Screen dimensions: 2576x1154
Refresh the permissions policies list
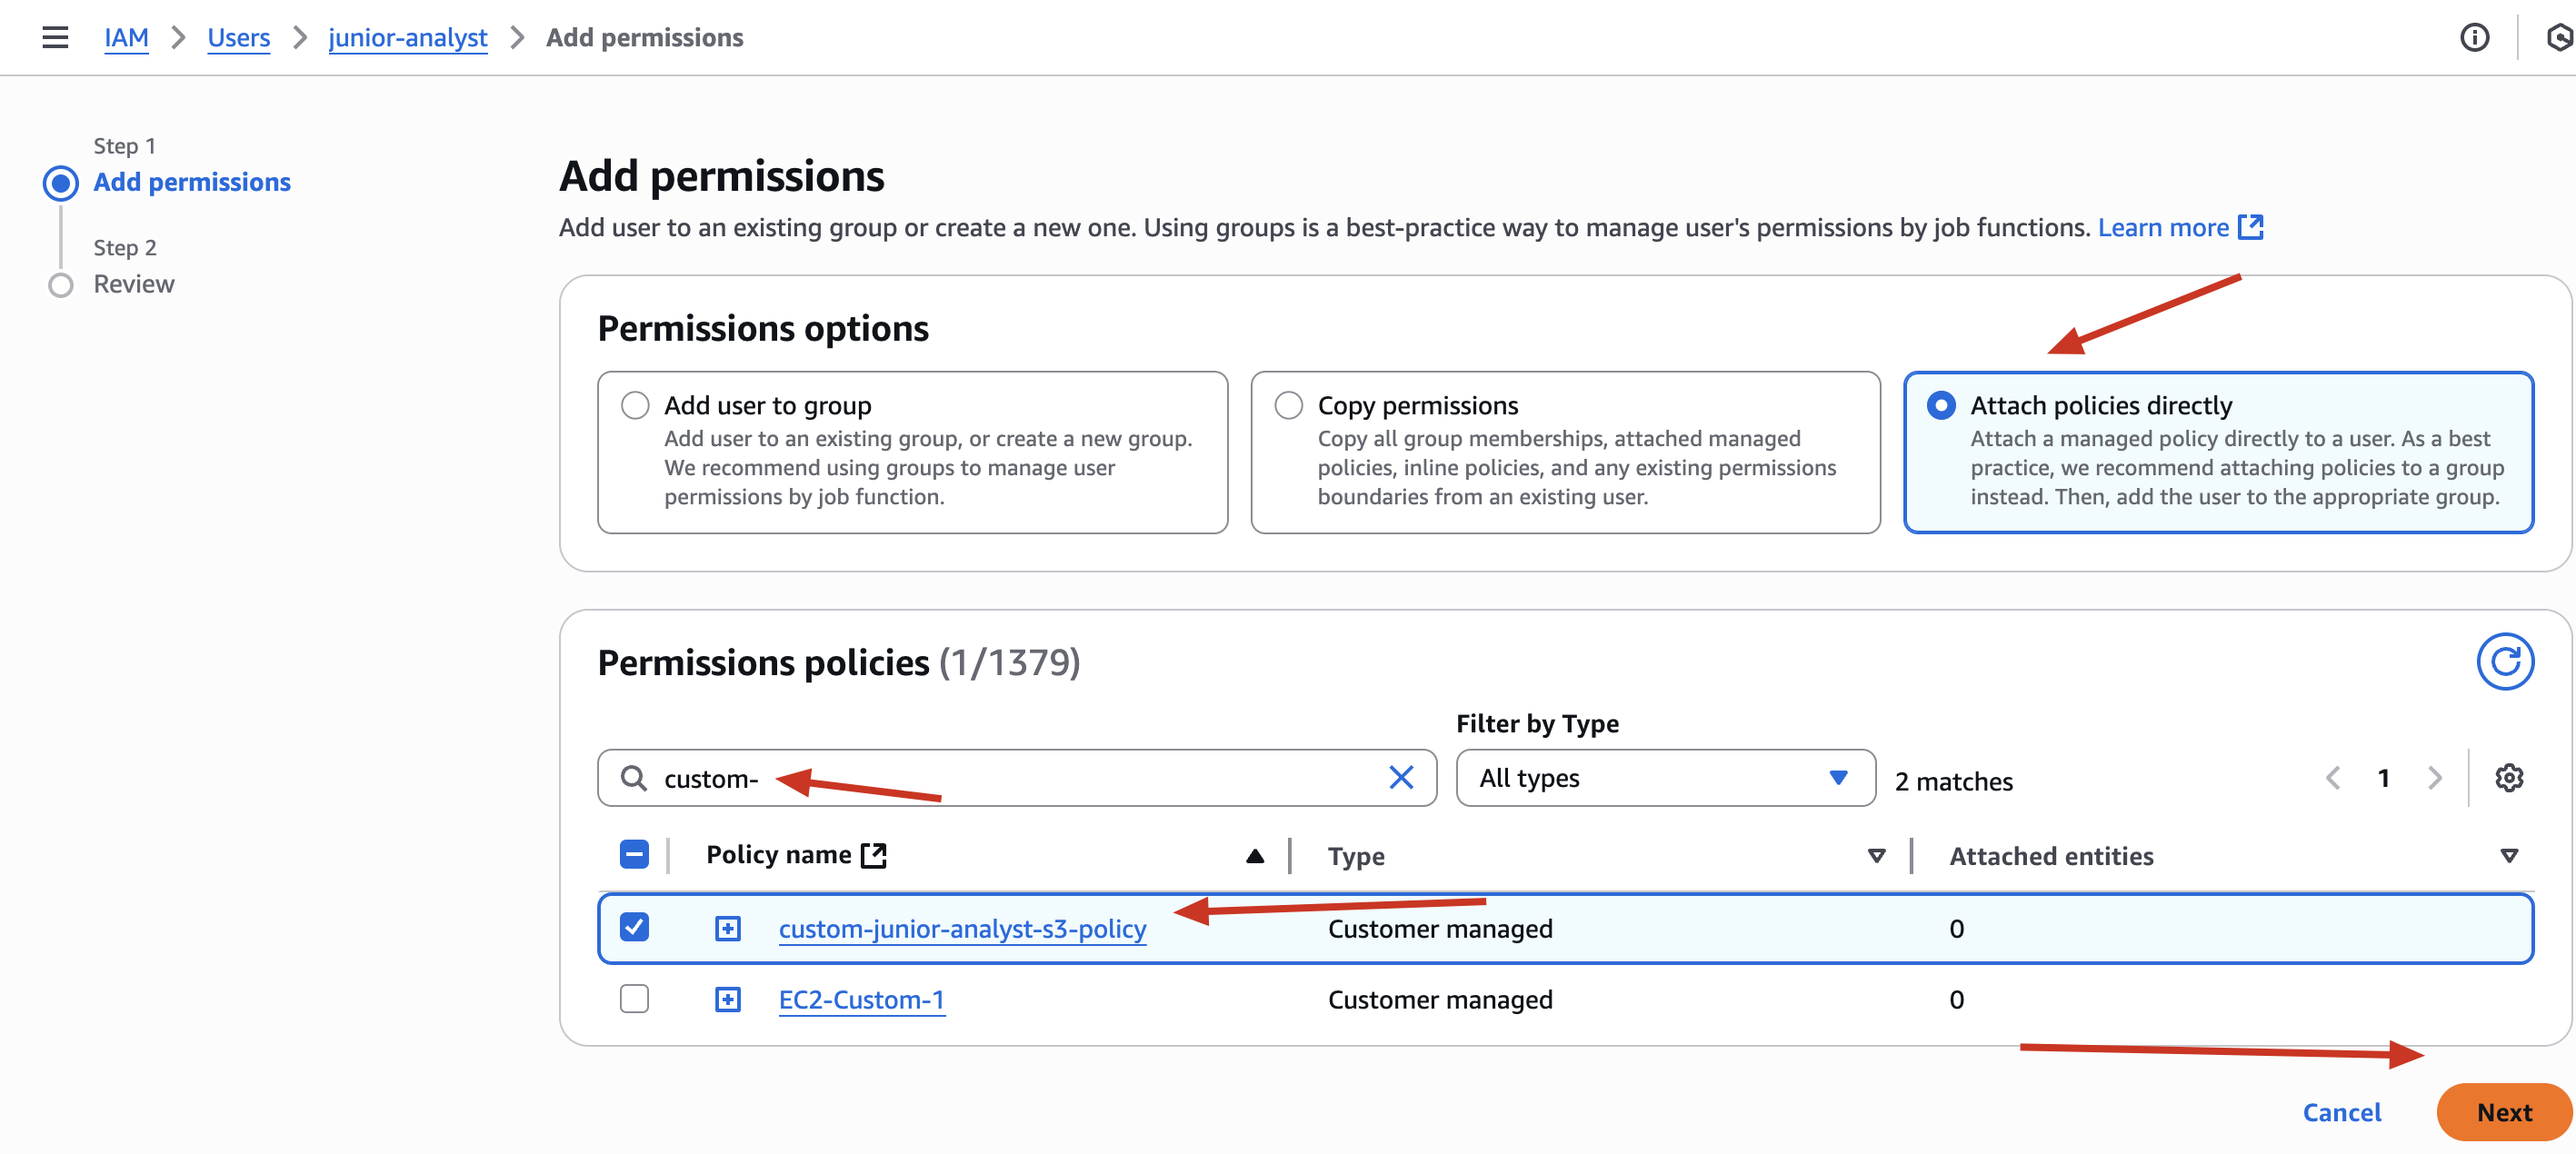(2504, 661)
